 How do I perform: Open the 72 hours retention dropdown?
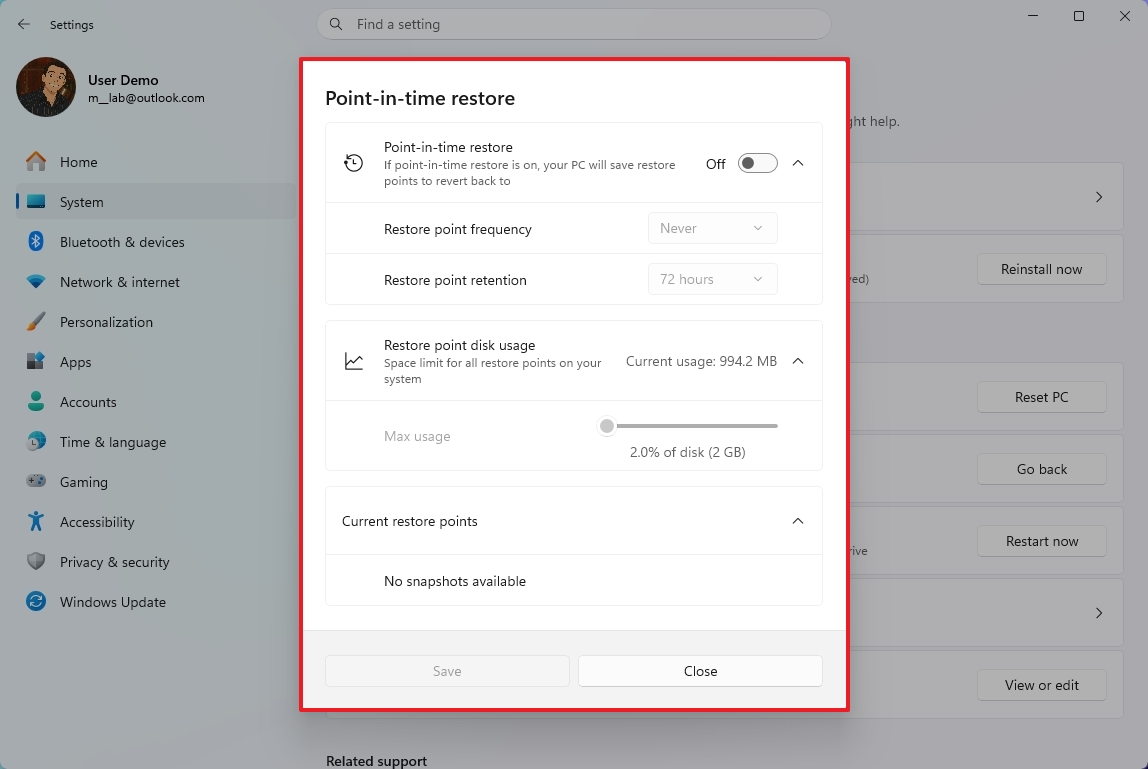pyautogui.click(x=712, y=279)
